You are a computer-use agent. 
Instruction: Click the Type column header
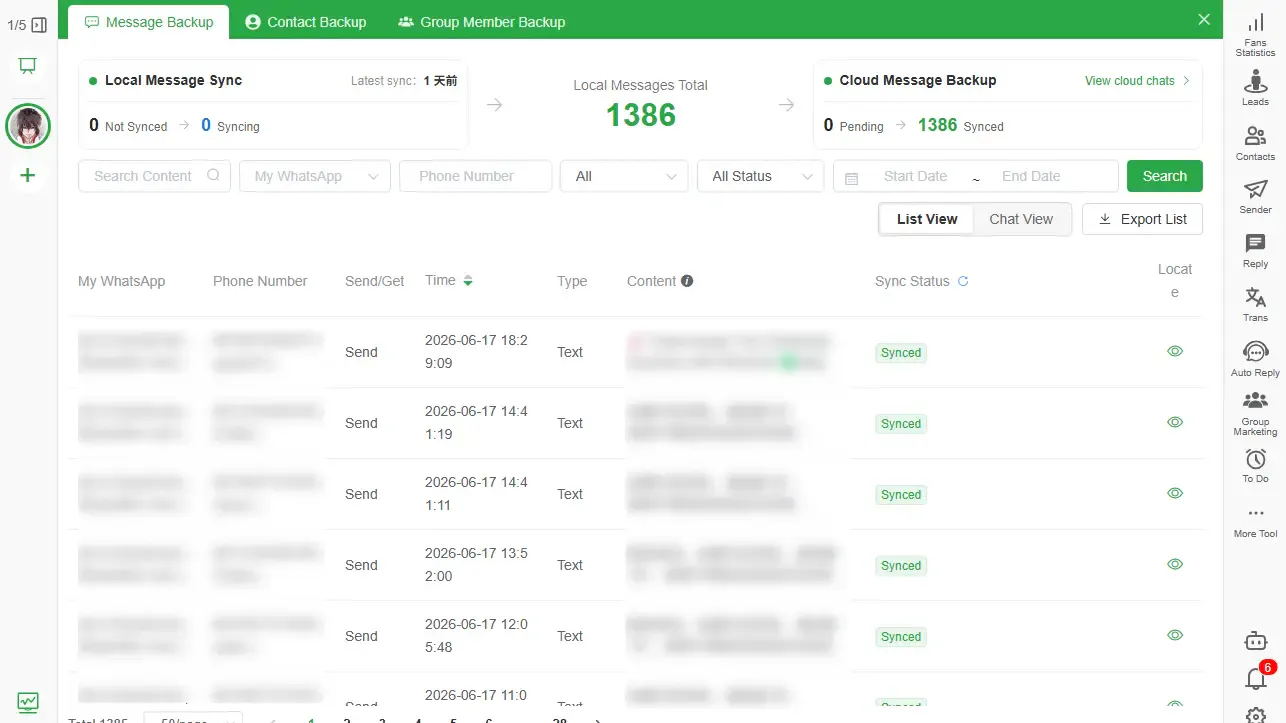pyautogui.click(x=572, y=281)
